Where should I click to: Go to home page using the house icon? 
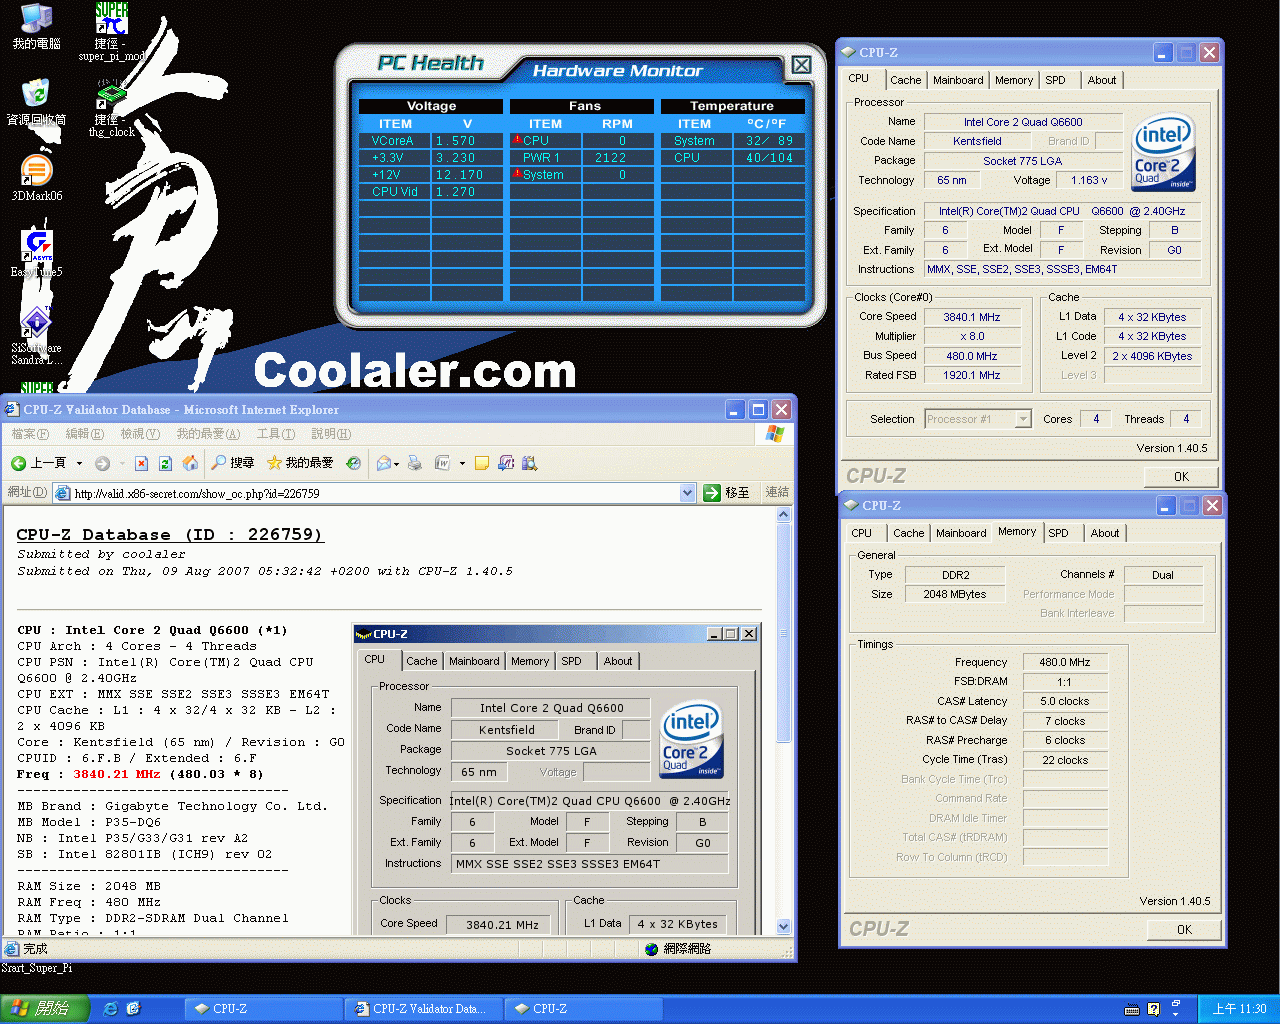click(189, 463)
